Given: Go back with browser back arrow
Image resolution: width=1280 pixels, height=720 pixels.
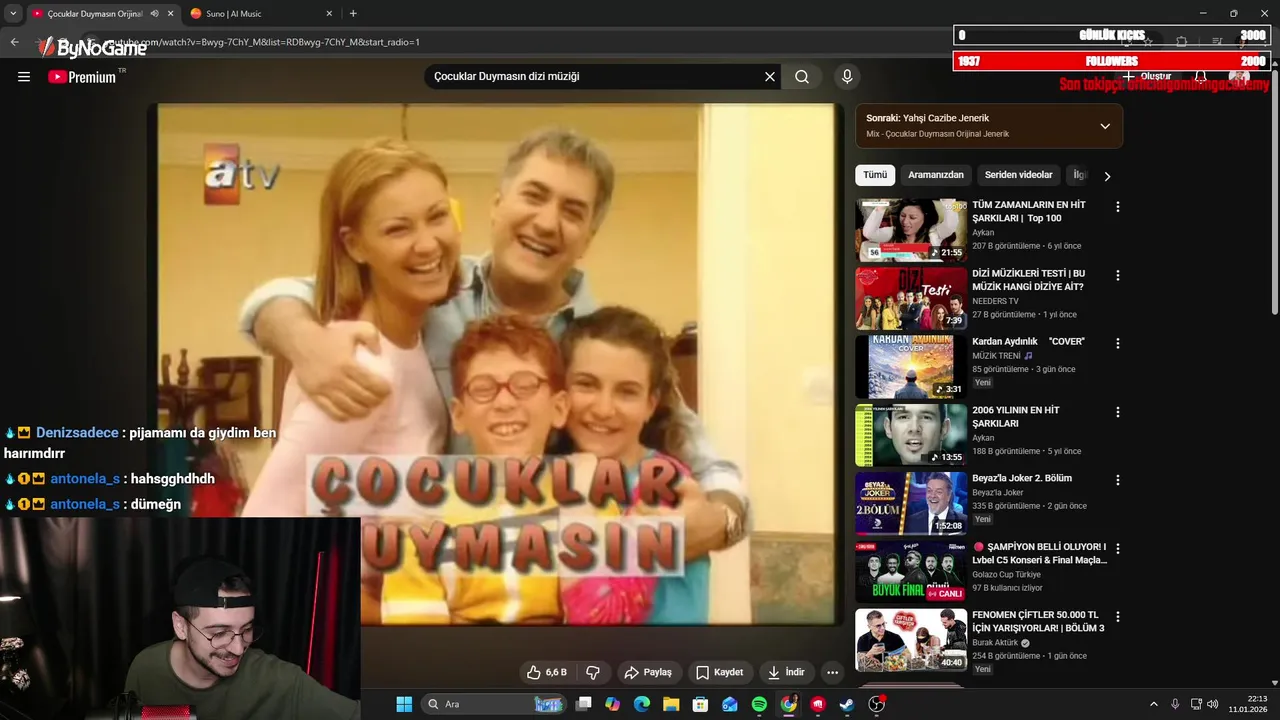Looking at the screenshot, I should click(14, 42).
